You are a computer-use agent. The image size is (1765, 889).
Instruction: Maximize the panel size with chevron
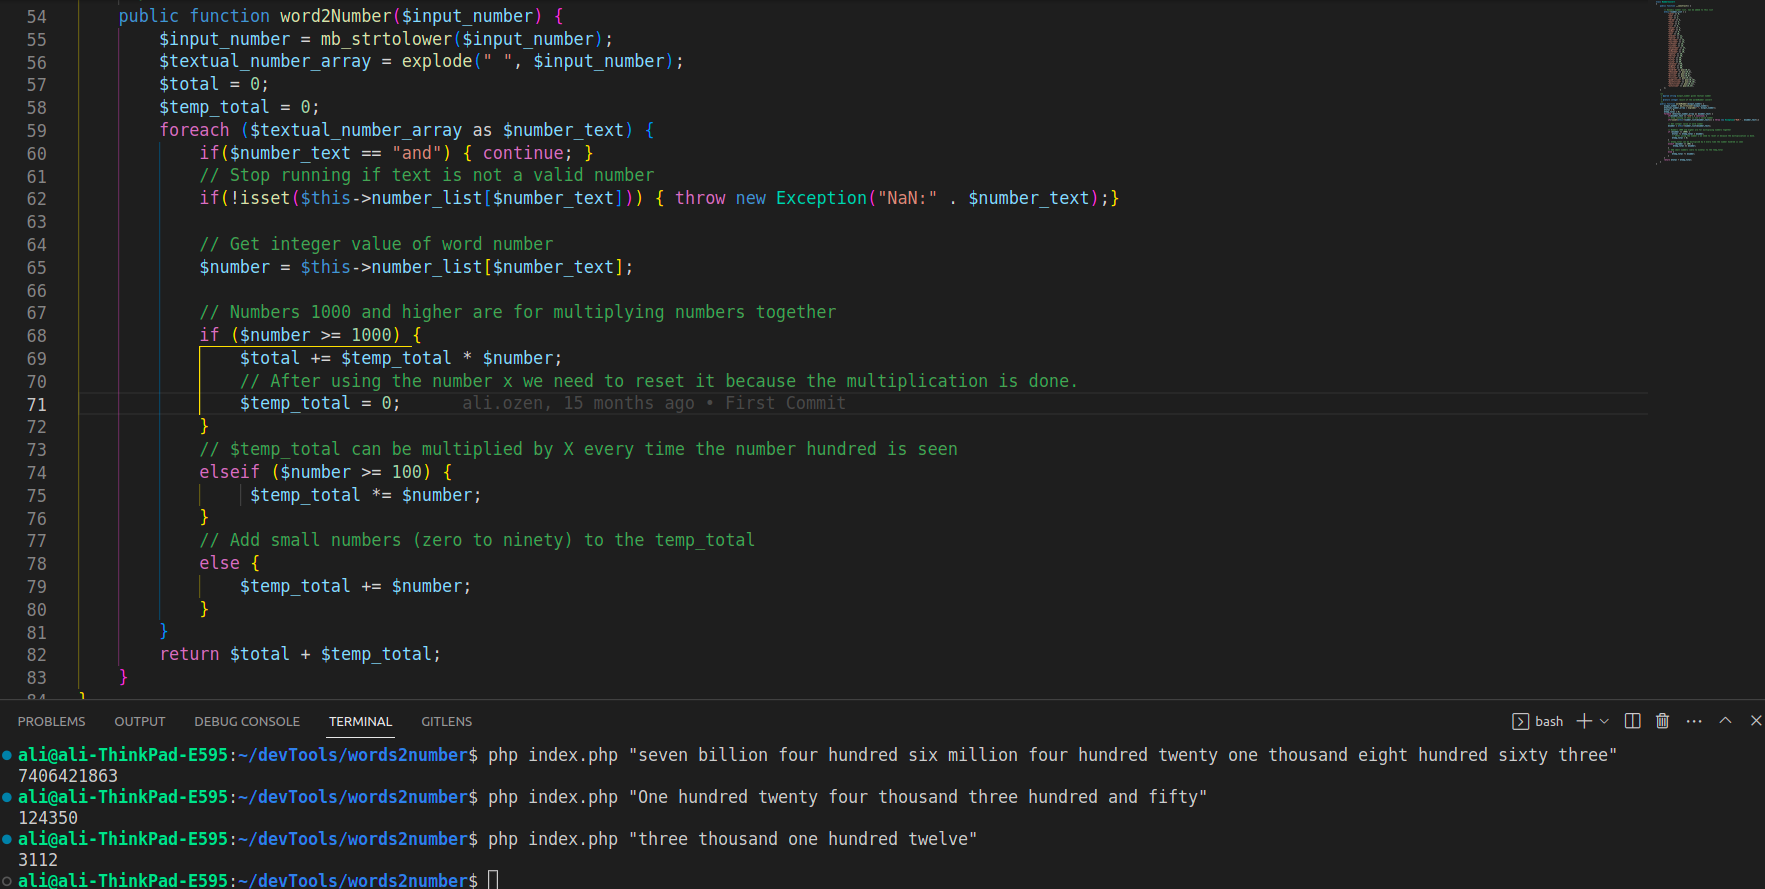(1725, 721)
